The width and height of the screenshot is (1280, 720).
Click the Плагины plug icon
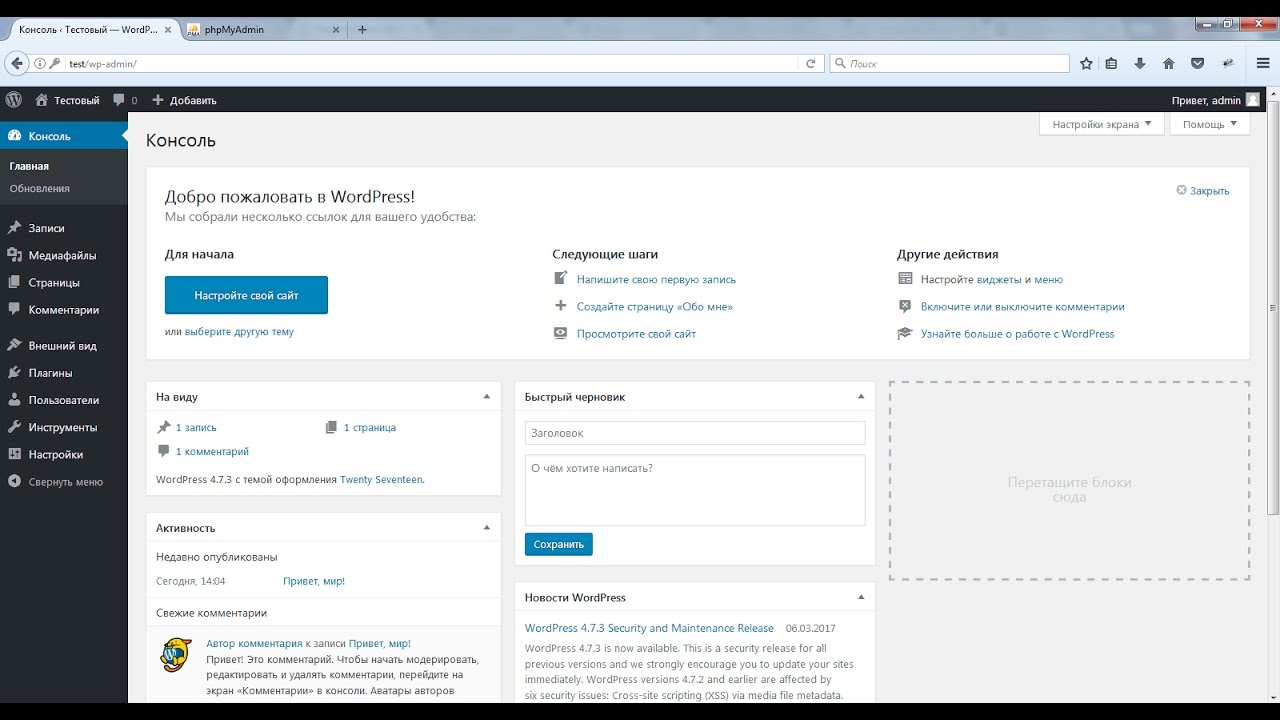click(14, 373)
